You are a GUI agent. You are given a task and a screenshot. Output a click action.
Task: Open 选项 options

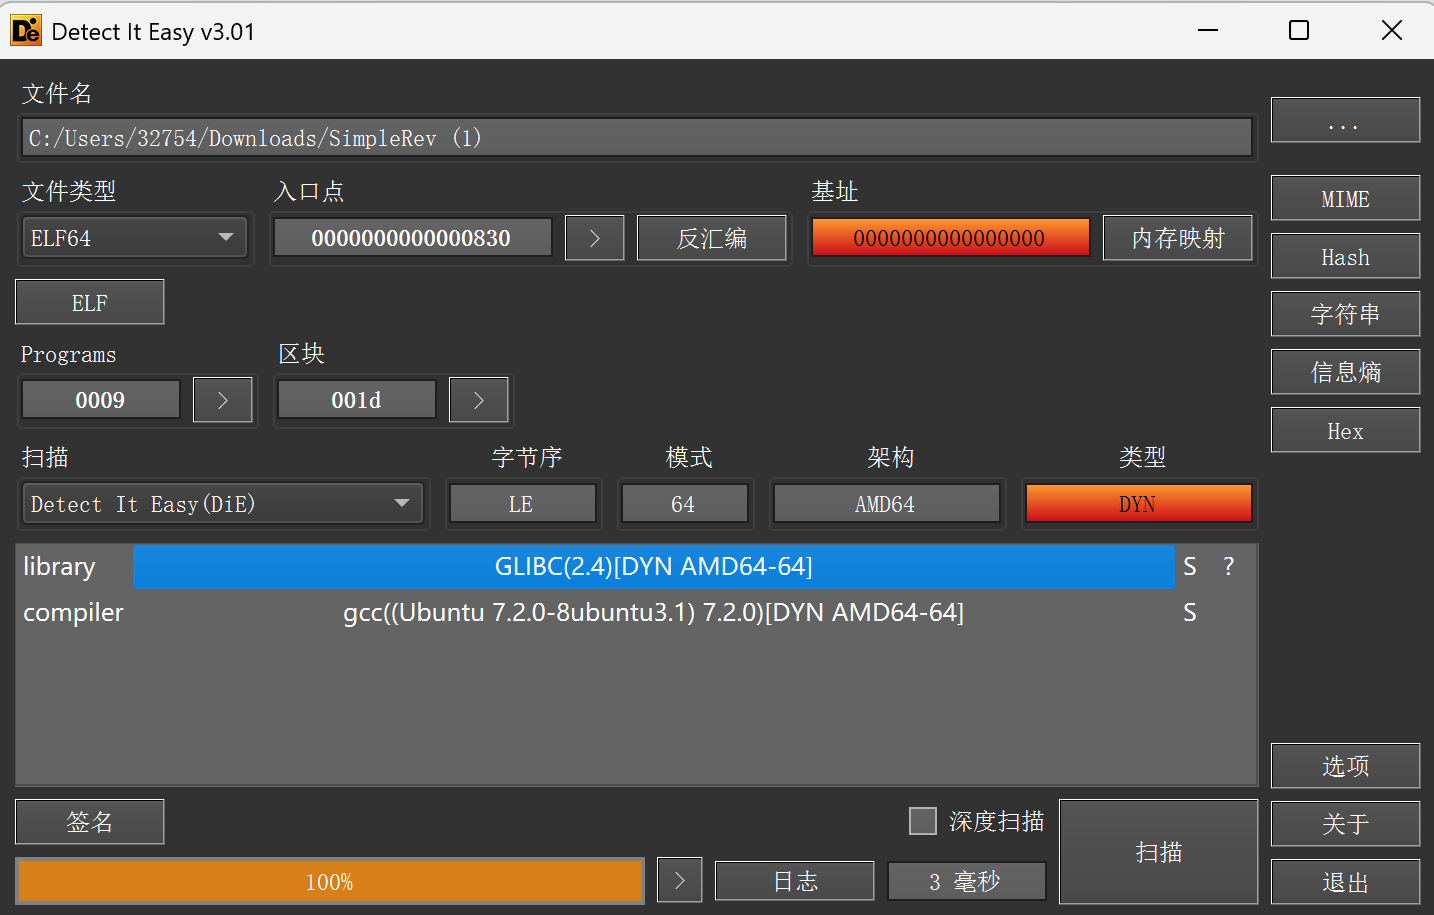[x=1345, y=766]
